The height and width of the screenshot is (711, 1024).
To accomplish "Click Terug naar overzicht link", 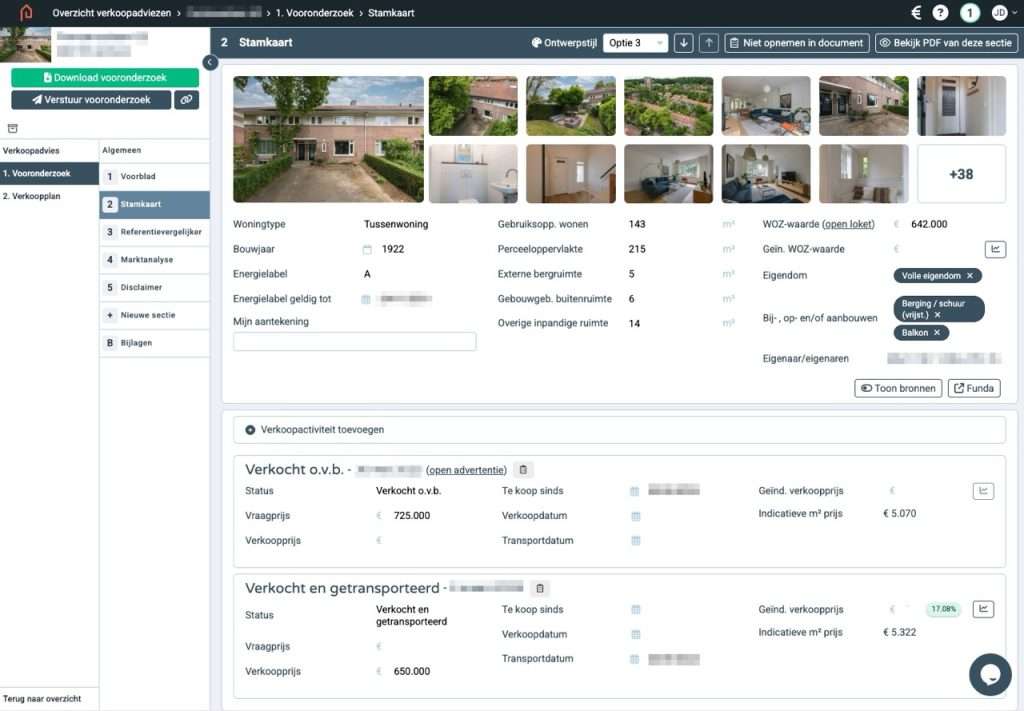I will (x=42, y=699).
